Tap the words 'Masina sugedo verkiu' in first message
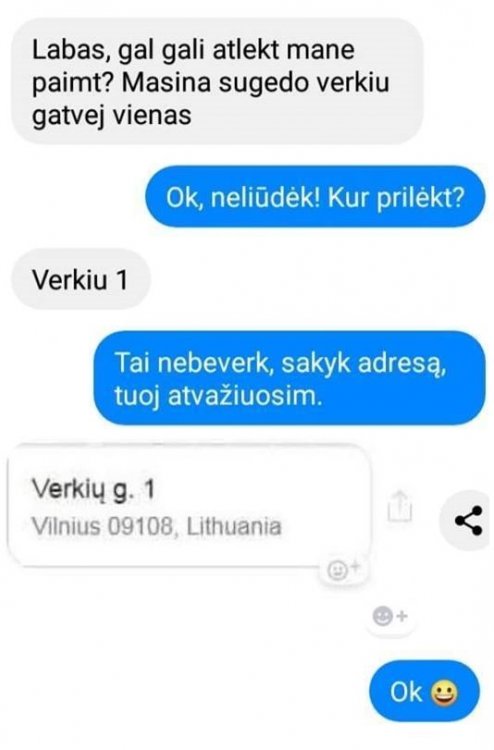The height and width of the screenshot is (750, 494). (255, 82)
